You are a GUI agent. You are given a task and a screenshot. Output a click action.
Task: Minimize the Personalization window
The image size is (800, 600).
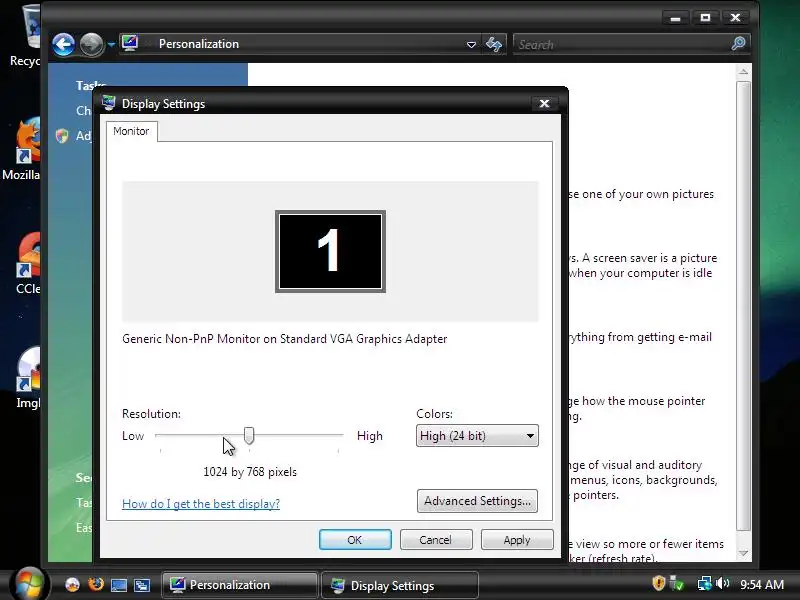pos(676,18)
